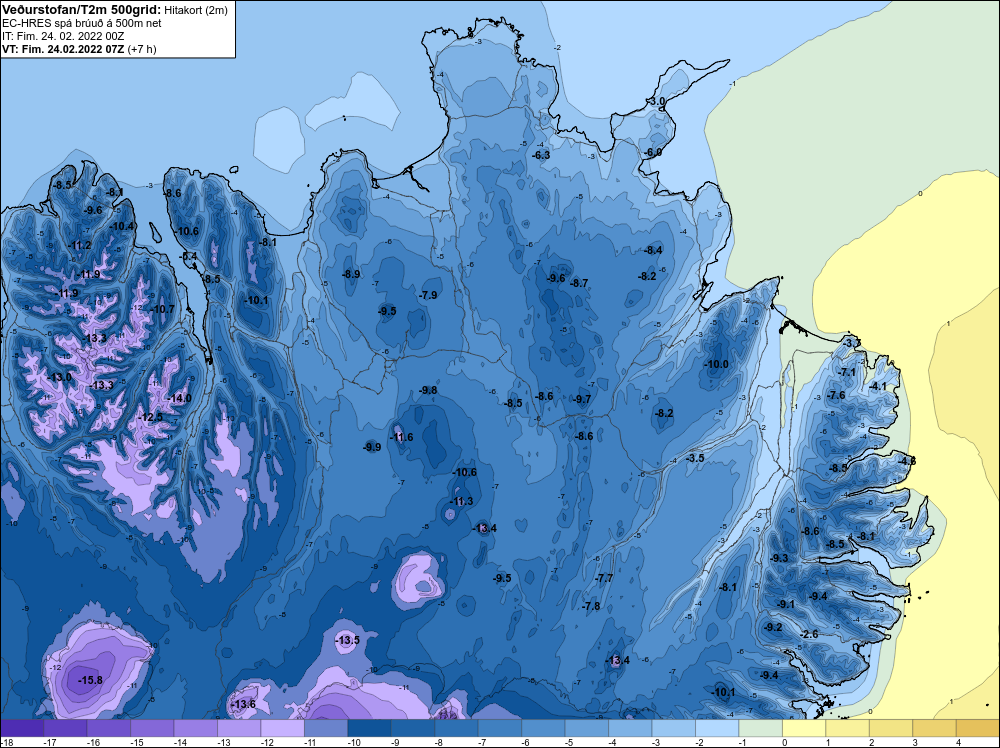Click the yellow legend swatch starting at 0
The height and width of the screenshot is (748, 1000).
804,729
